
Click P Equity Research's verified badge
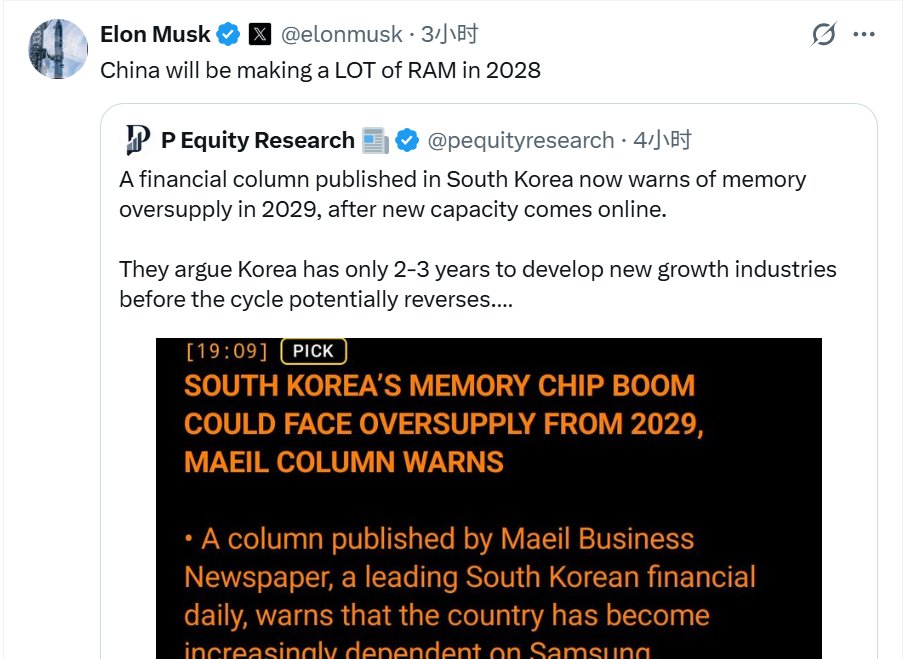[407, 141]
